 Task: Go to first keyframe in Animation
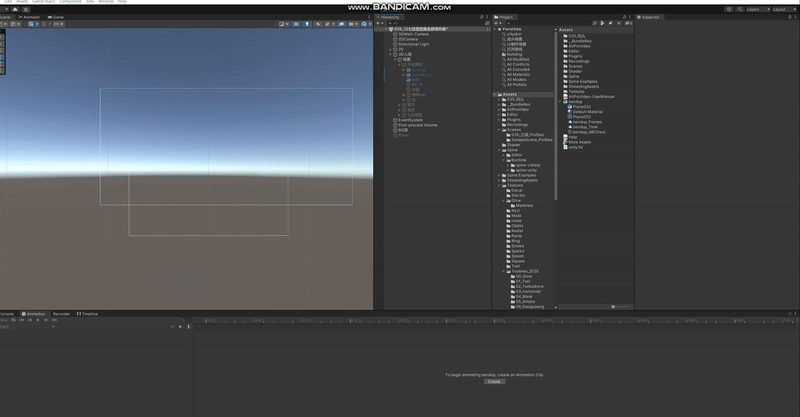click(22, 320)
